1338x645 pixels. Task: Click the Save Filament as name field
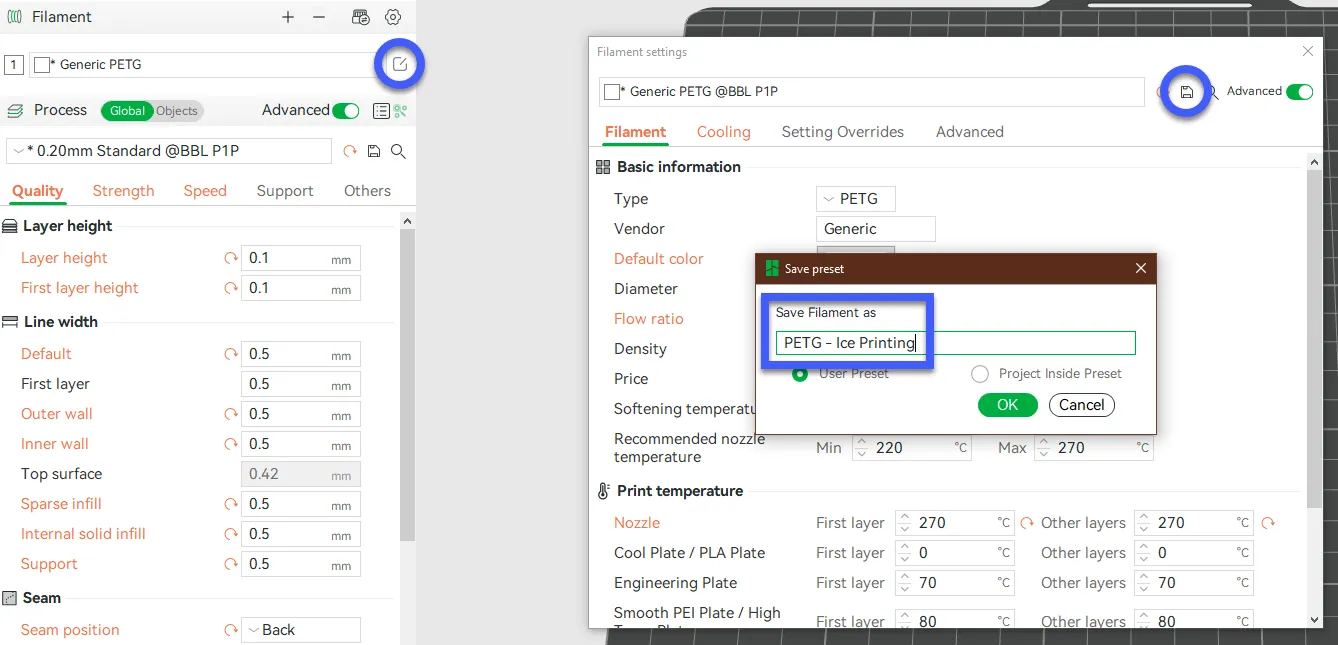click(955, 343)
